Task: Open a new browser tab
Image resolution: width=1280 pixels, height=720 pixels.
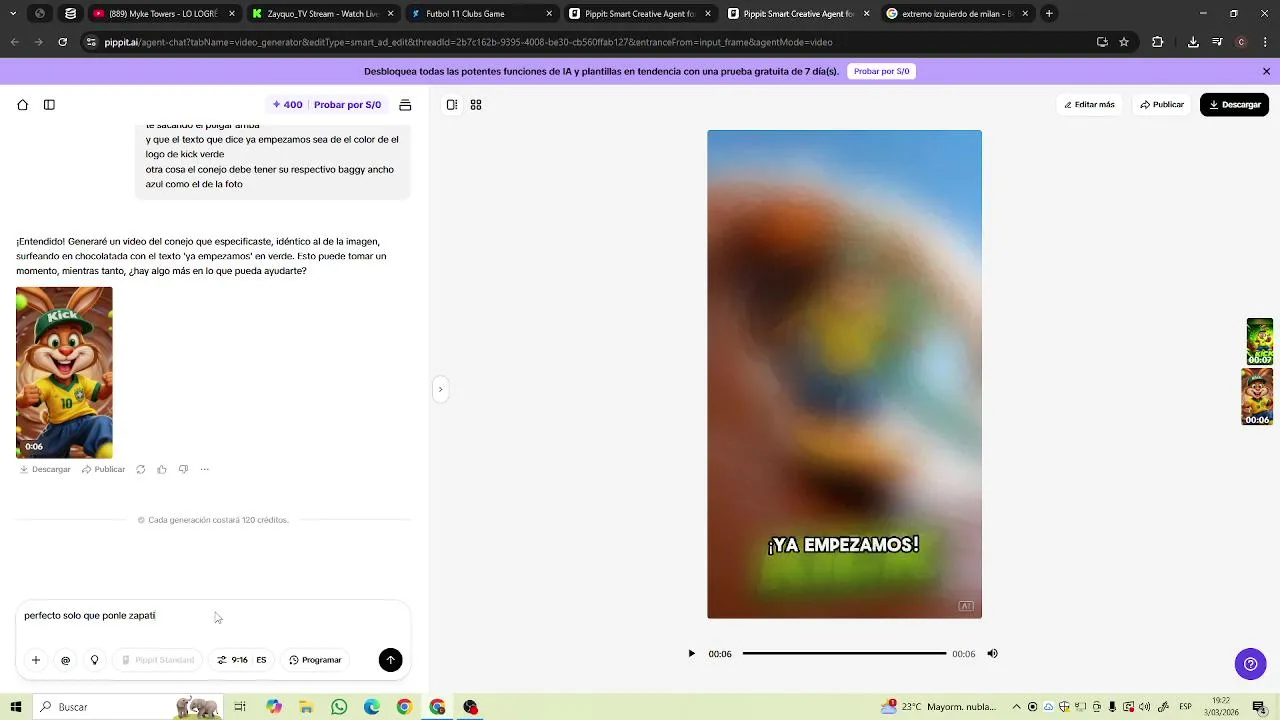Action: point(1049,14)
